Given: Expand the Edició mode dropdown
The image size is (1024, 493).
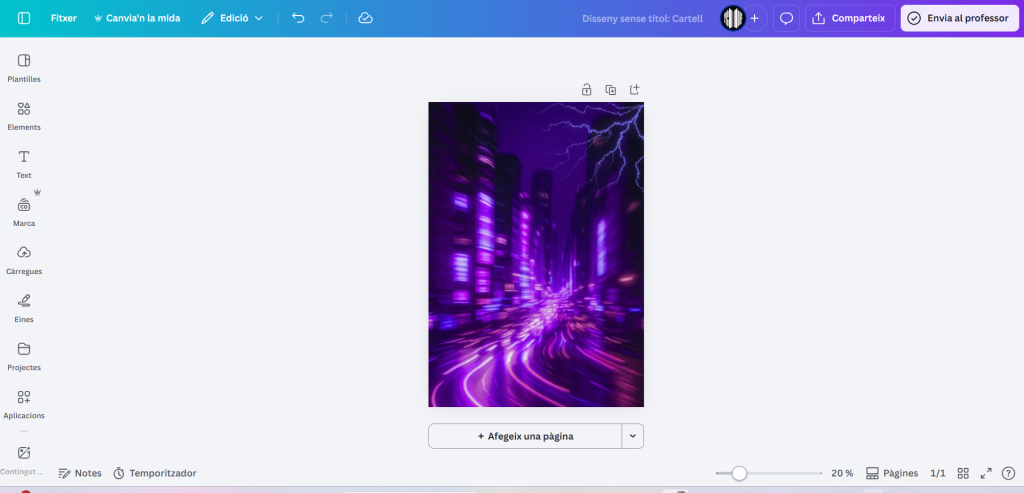Looking at the screenshot, I should click(x=232, y=18).
